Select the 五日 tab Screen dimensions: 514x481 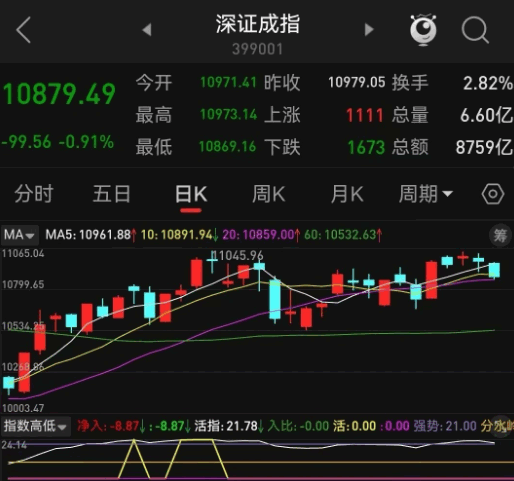tap(112, 194)
